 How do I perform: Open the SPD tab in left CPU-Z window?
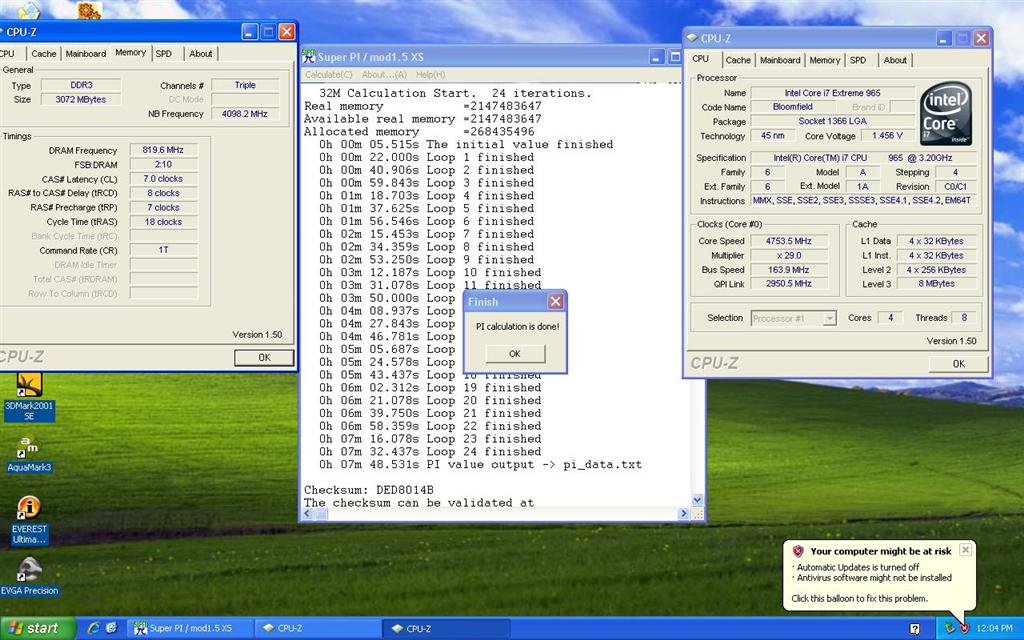[164, 54]
